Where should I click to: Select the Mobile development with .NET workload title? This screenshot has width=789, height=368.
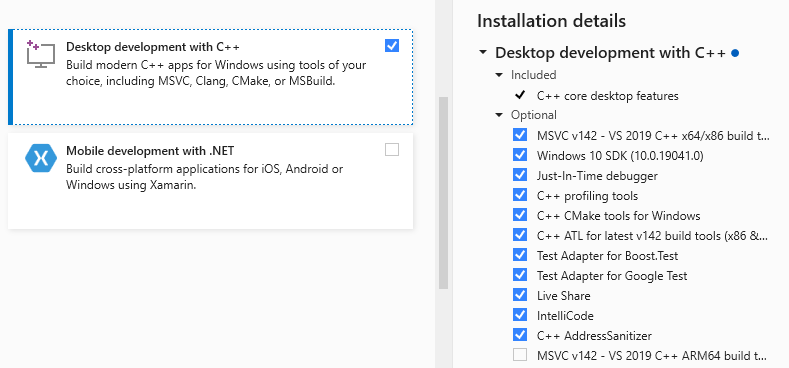(x=150, y=151)
